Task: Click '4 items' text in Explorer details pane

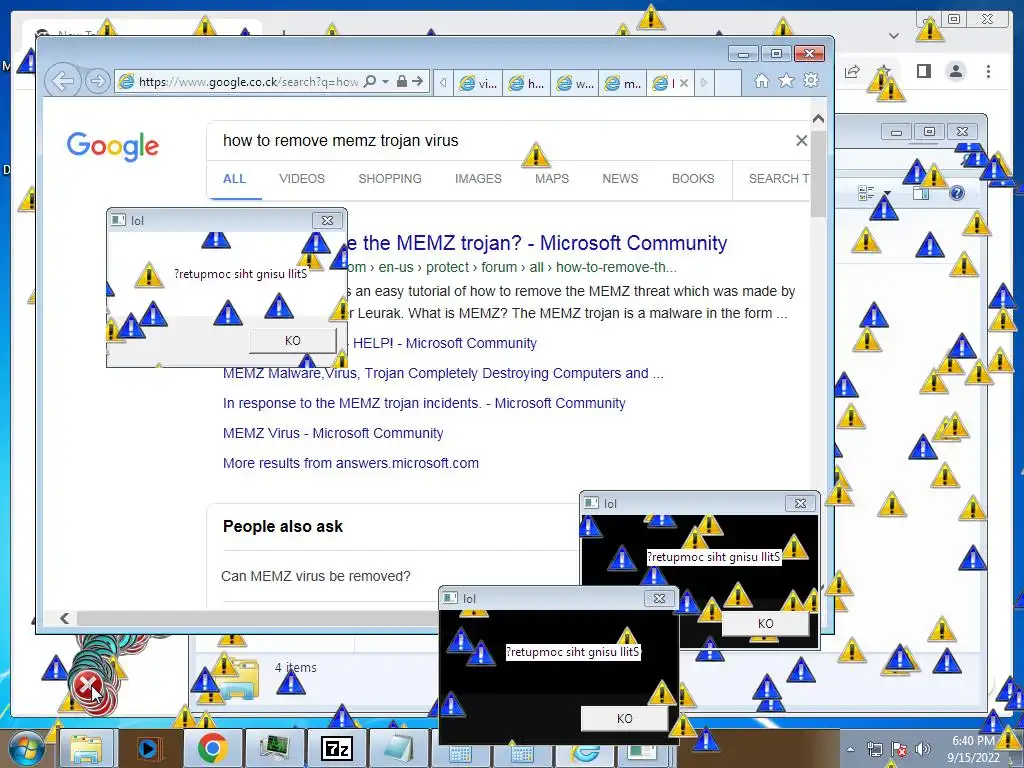Action: 295,667
